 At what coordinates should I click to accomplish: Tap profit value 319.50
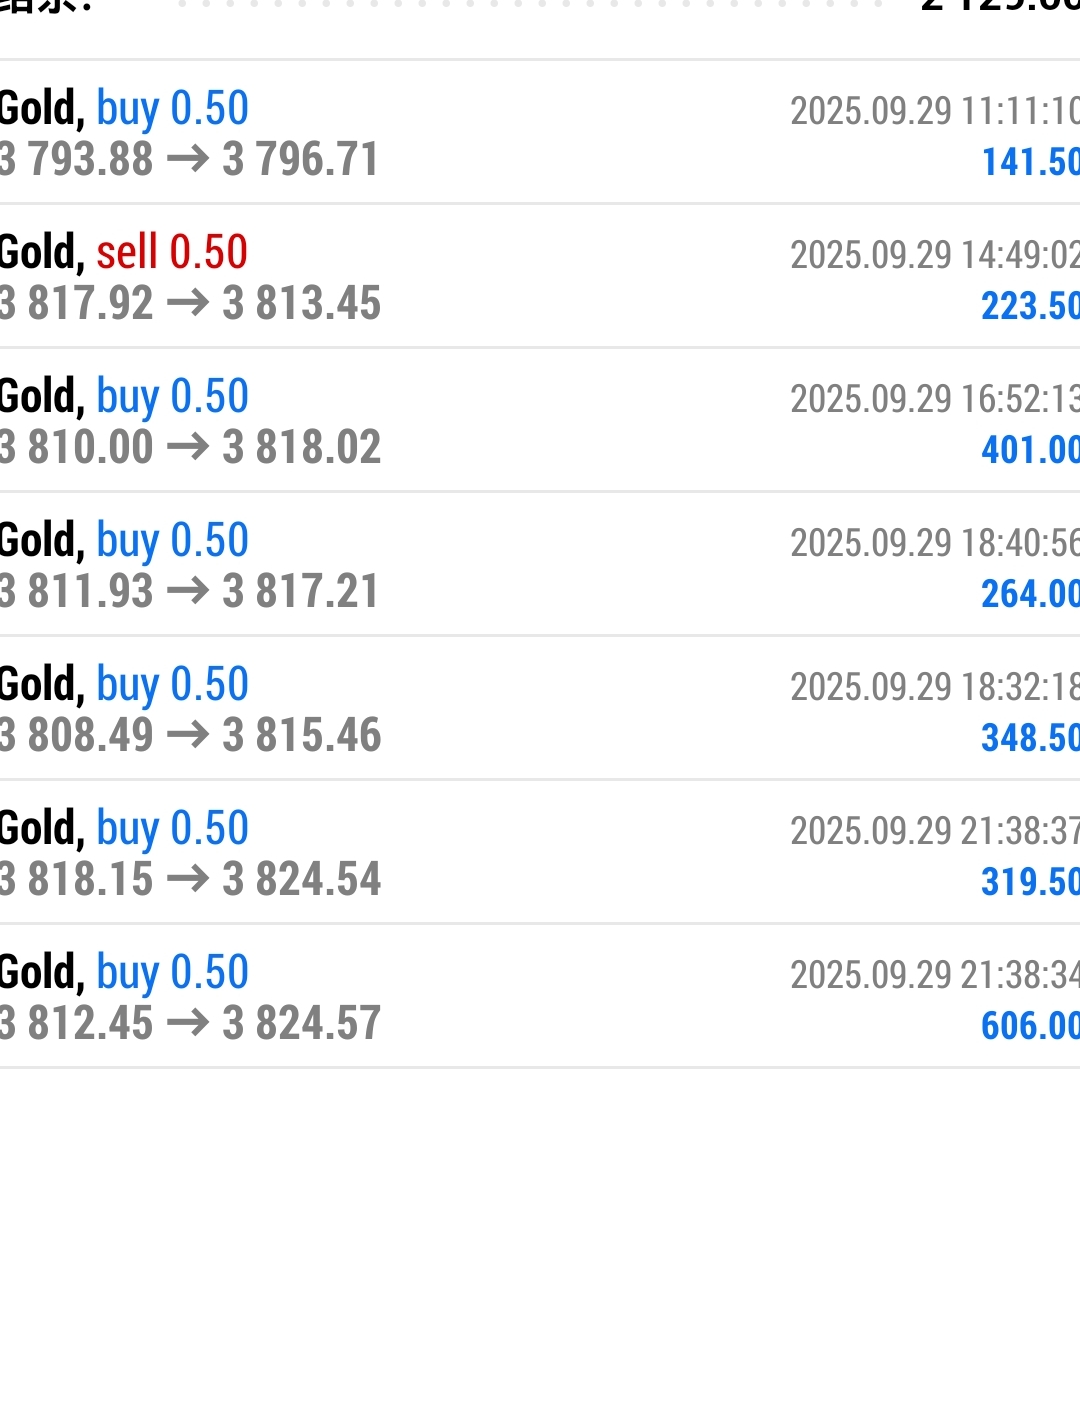pyautogui.click(x=1029, y=882)
